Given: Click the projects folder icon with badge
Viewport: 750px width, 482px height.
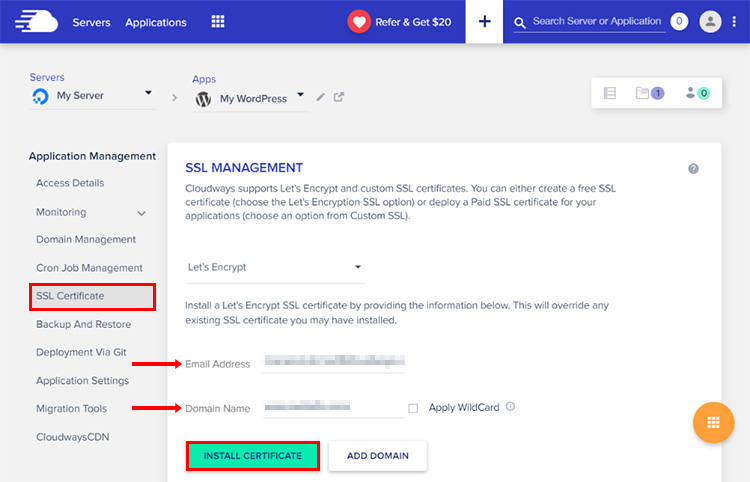Looking at the screenshot, I should pos(650,93).
